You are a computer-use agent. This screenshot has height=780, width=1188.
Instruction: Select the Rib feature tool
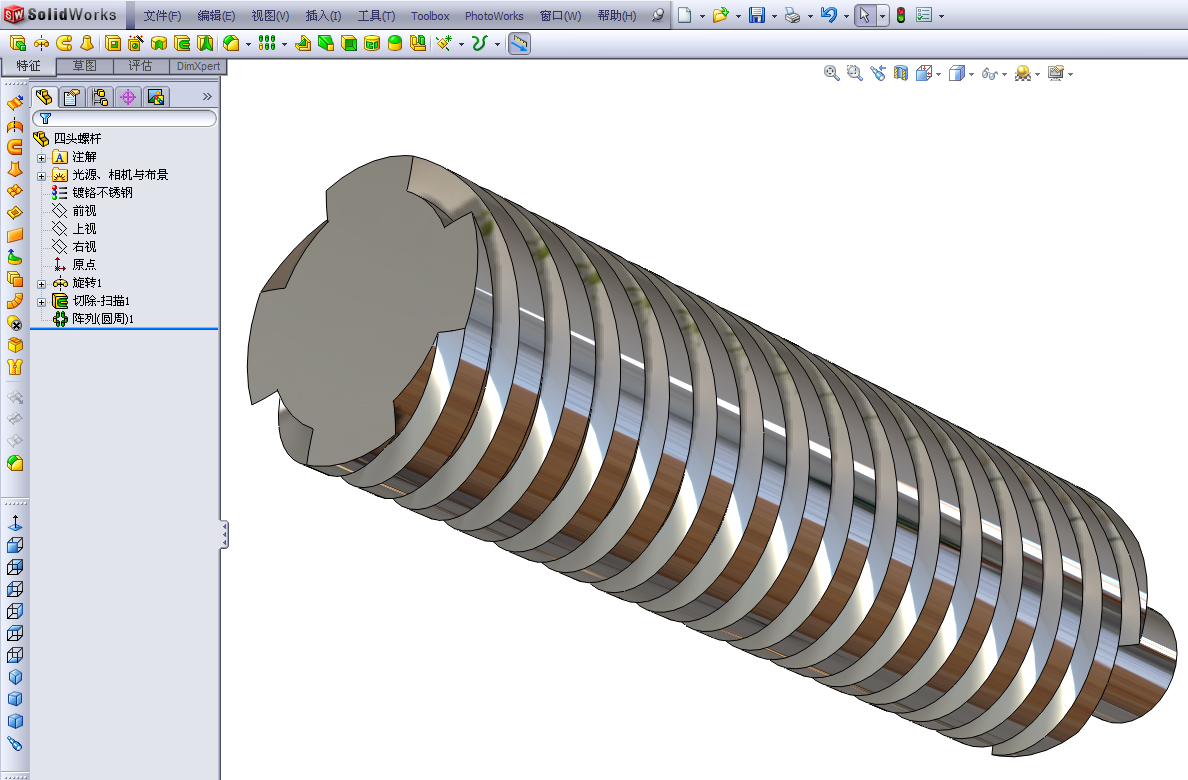click(x=303, y=43)
